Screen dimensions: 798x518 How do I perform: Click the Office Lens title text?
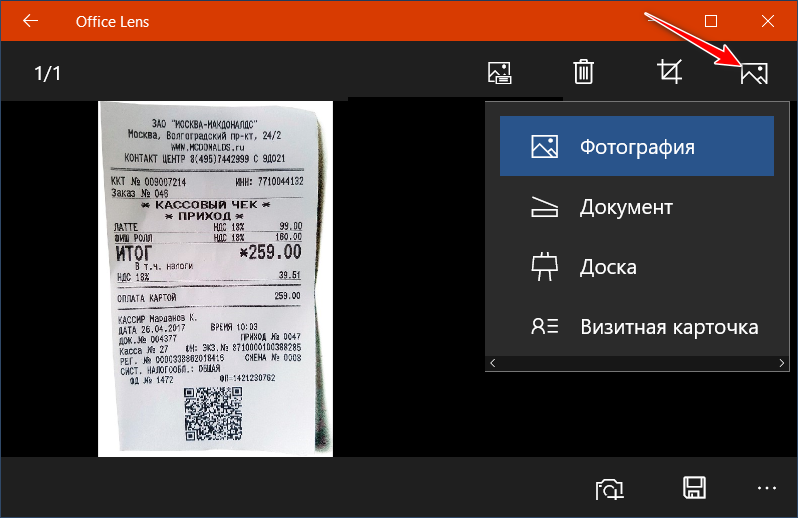pos(112,22)
